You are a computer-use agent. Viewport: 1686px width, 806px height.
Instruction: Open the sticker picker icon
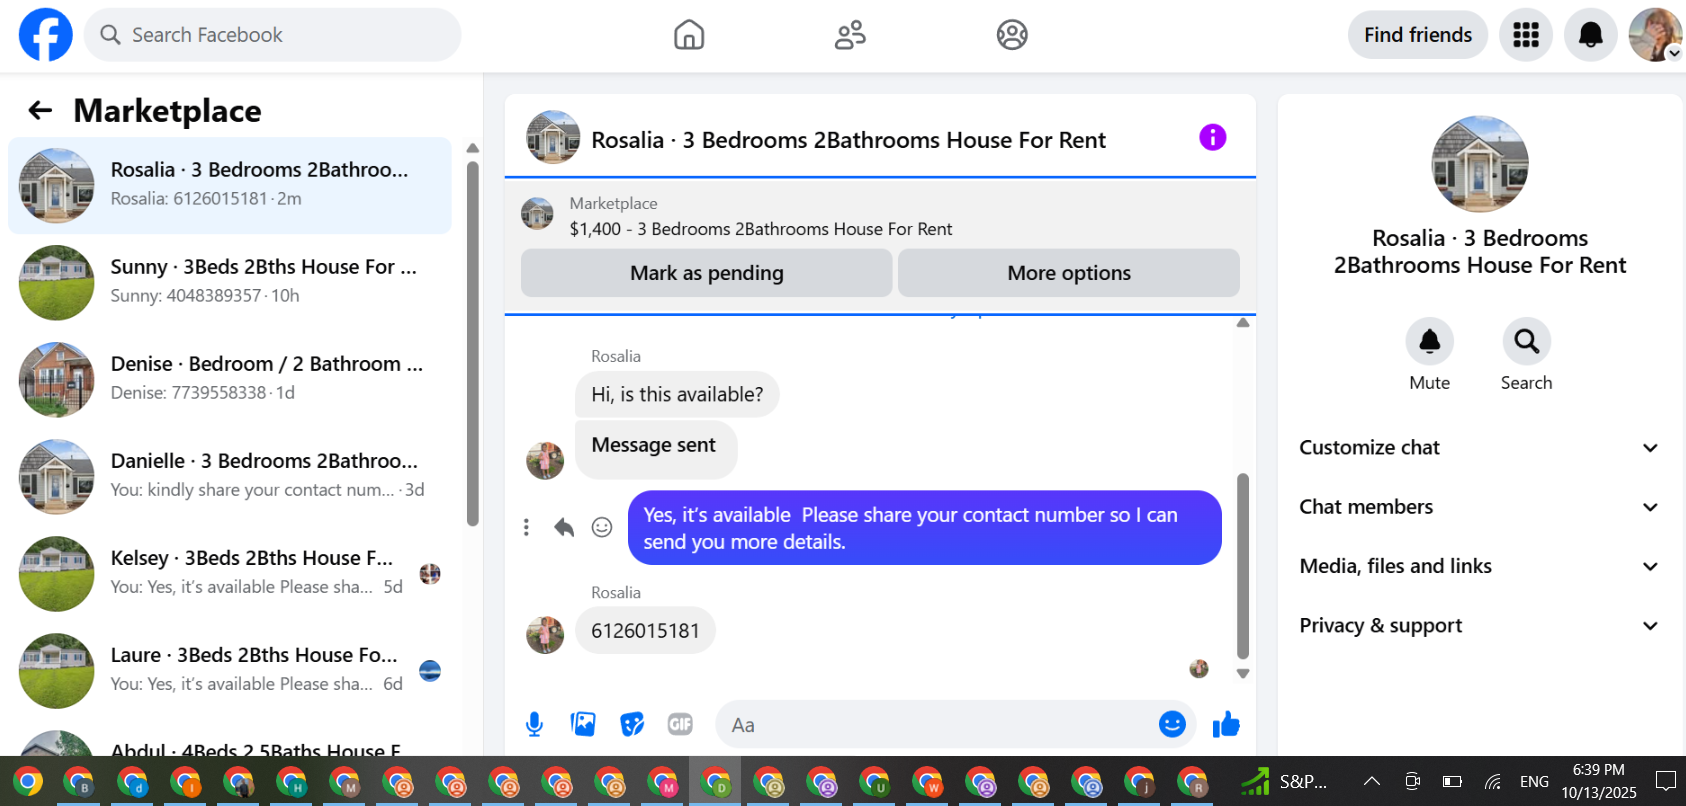[x=632, y=724]
